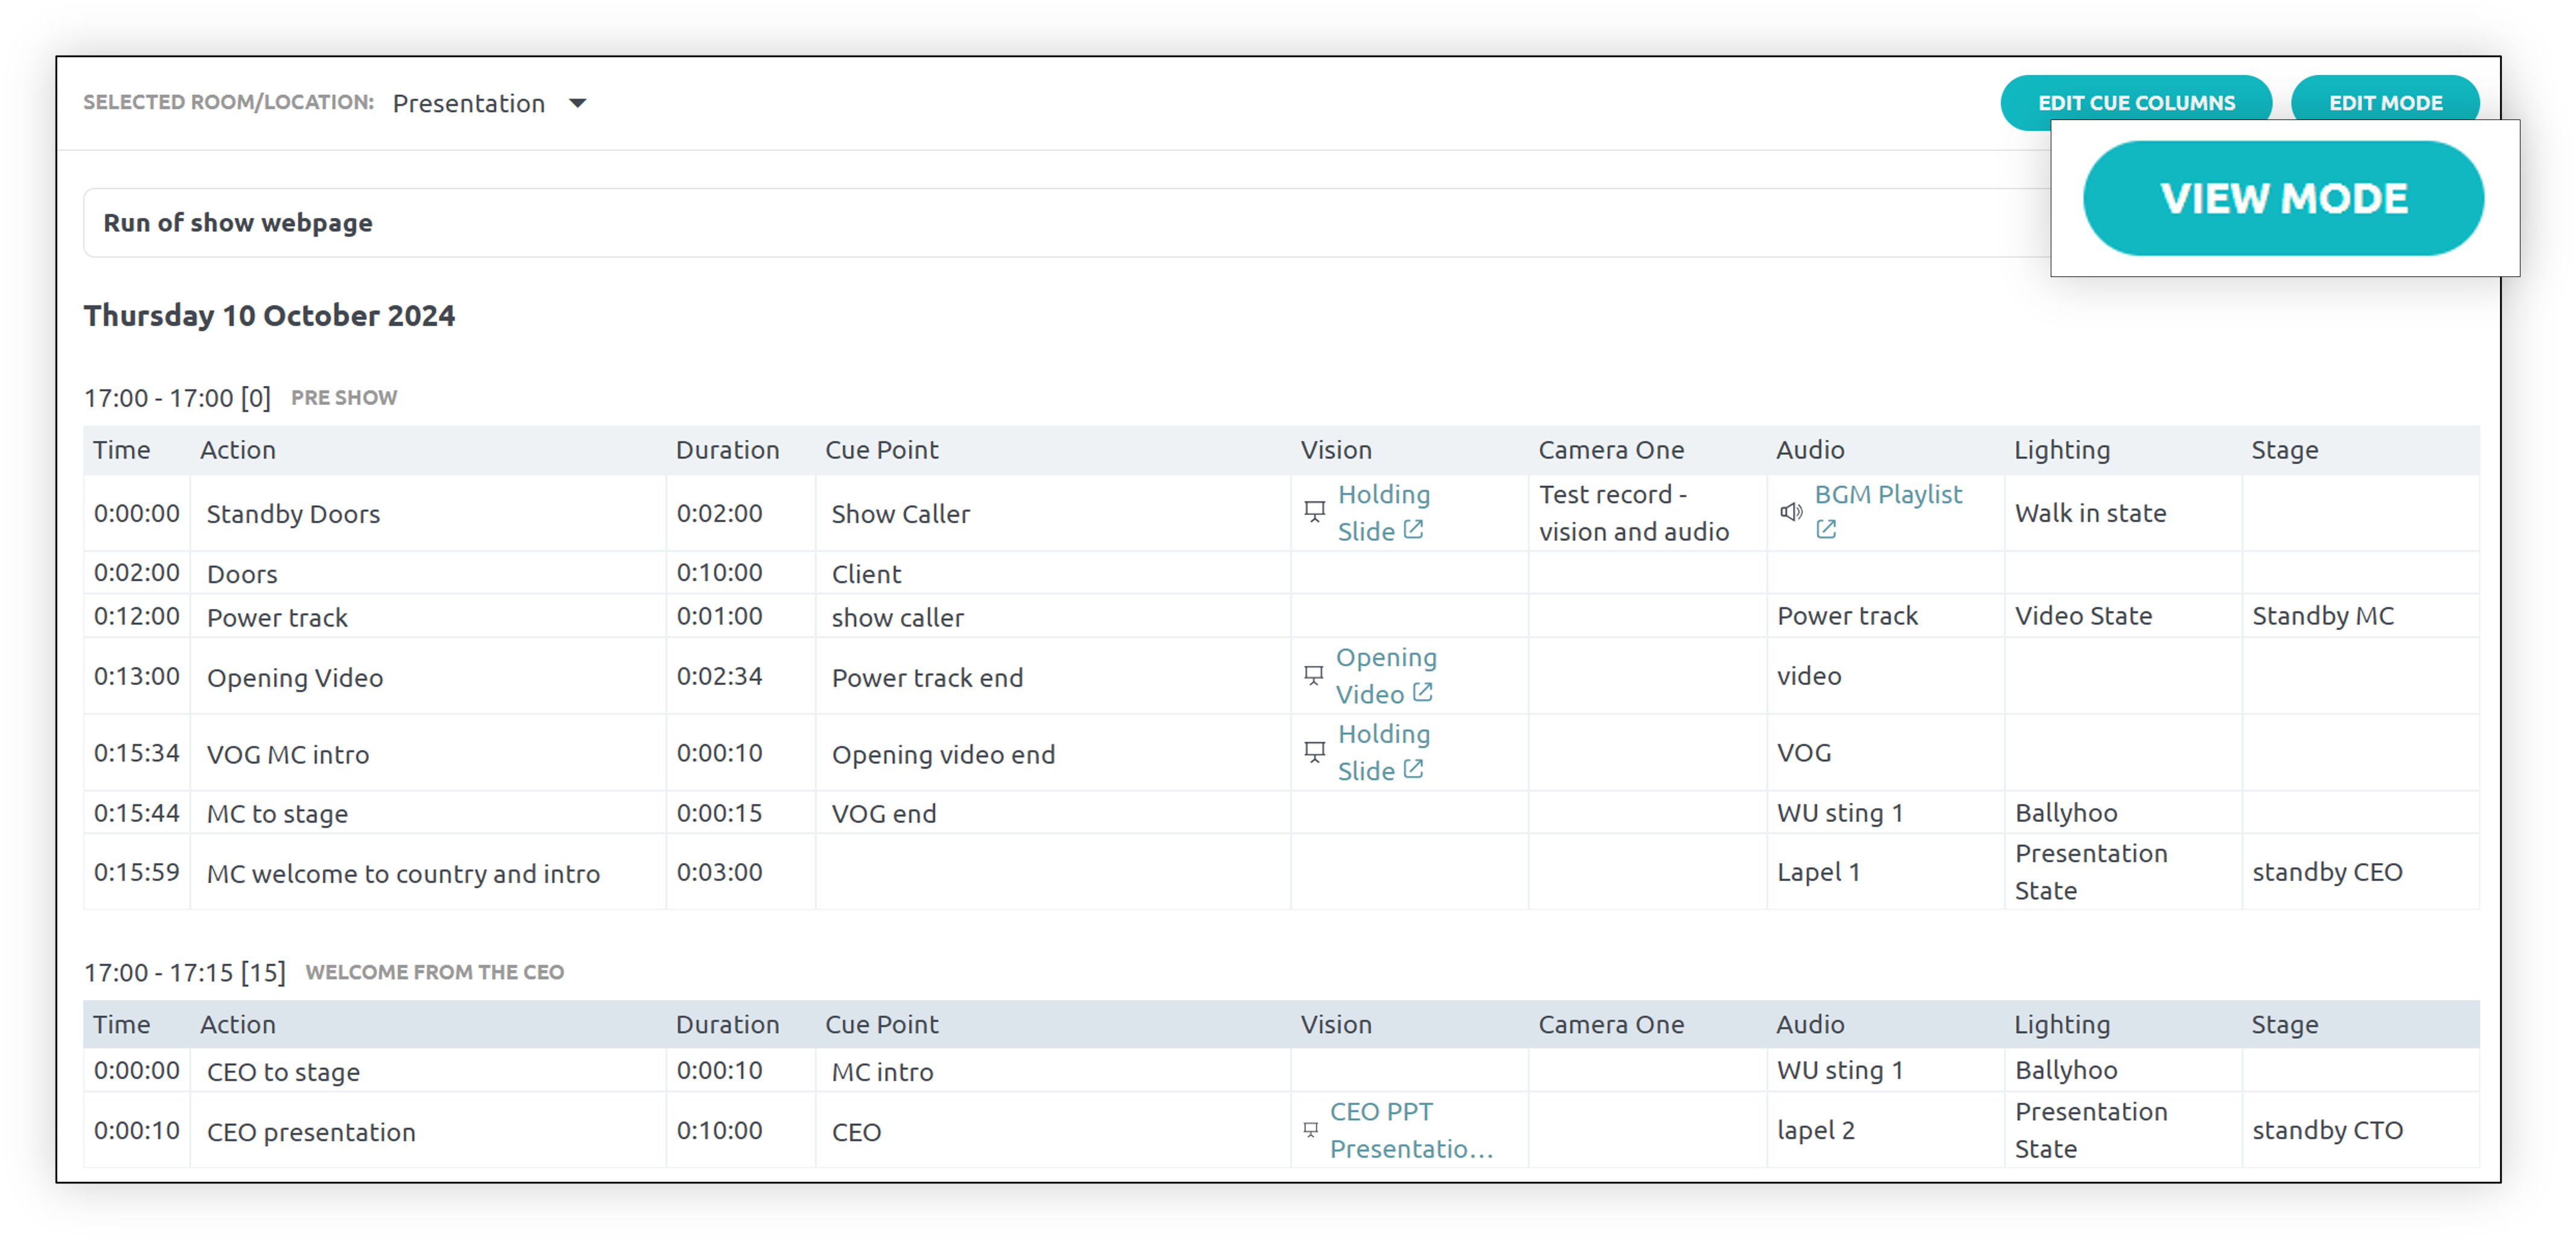2576x1239 pixels.
Task: Click the 'VOG MC intro' action text
Action: tap(287, 754)
